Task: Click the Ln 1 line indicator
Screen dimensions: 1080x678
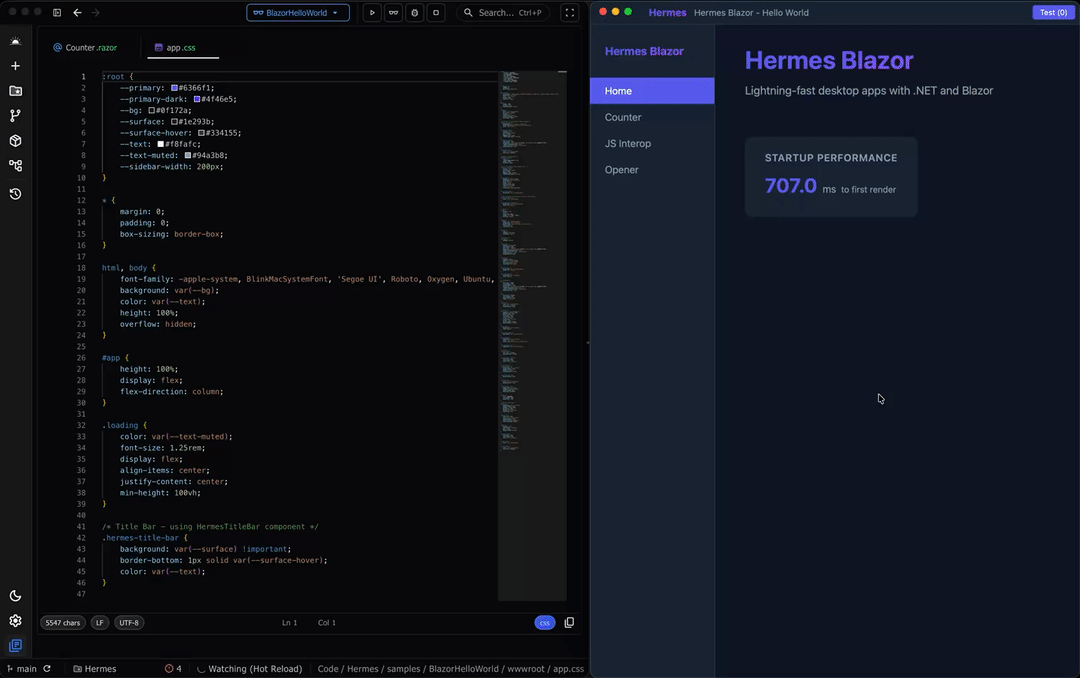Action: (289, 623)
